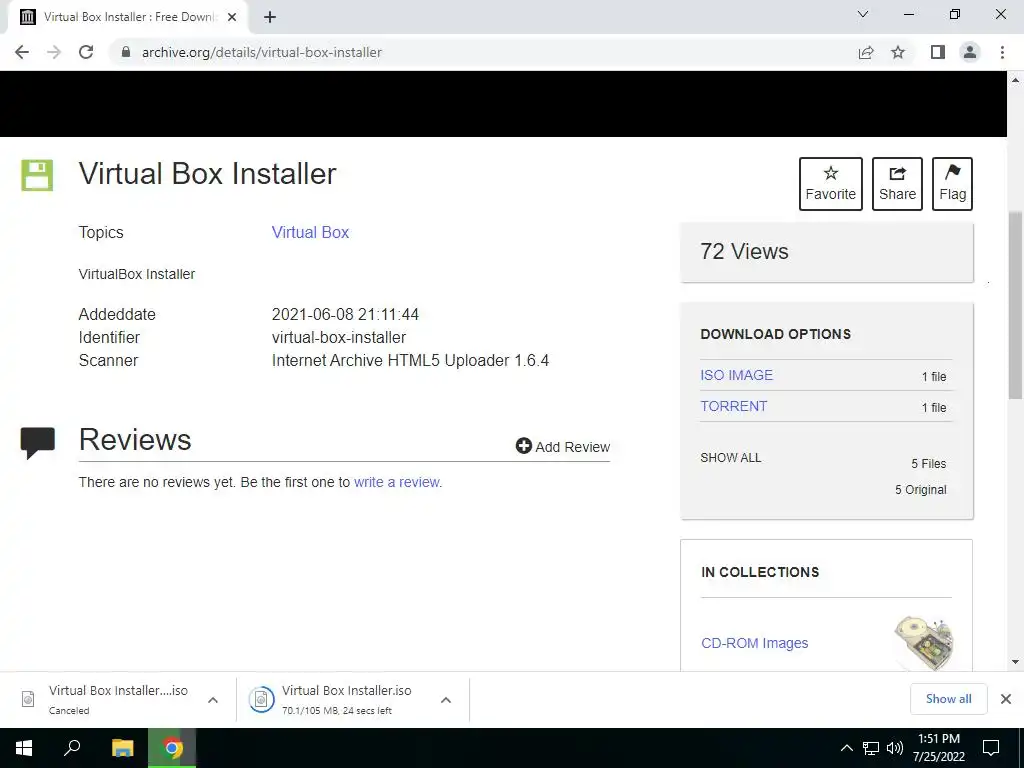Open the Windows Start menu
The image size is (1024, 768).
click(x=24, y=748)
